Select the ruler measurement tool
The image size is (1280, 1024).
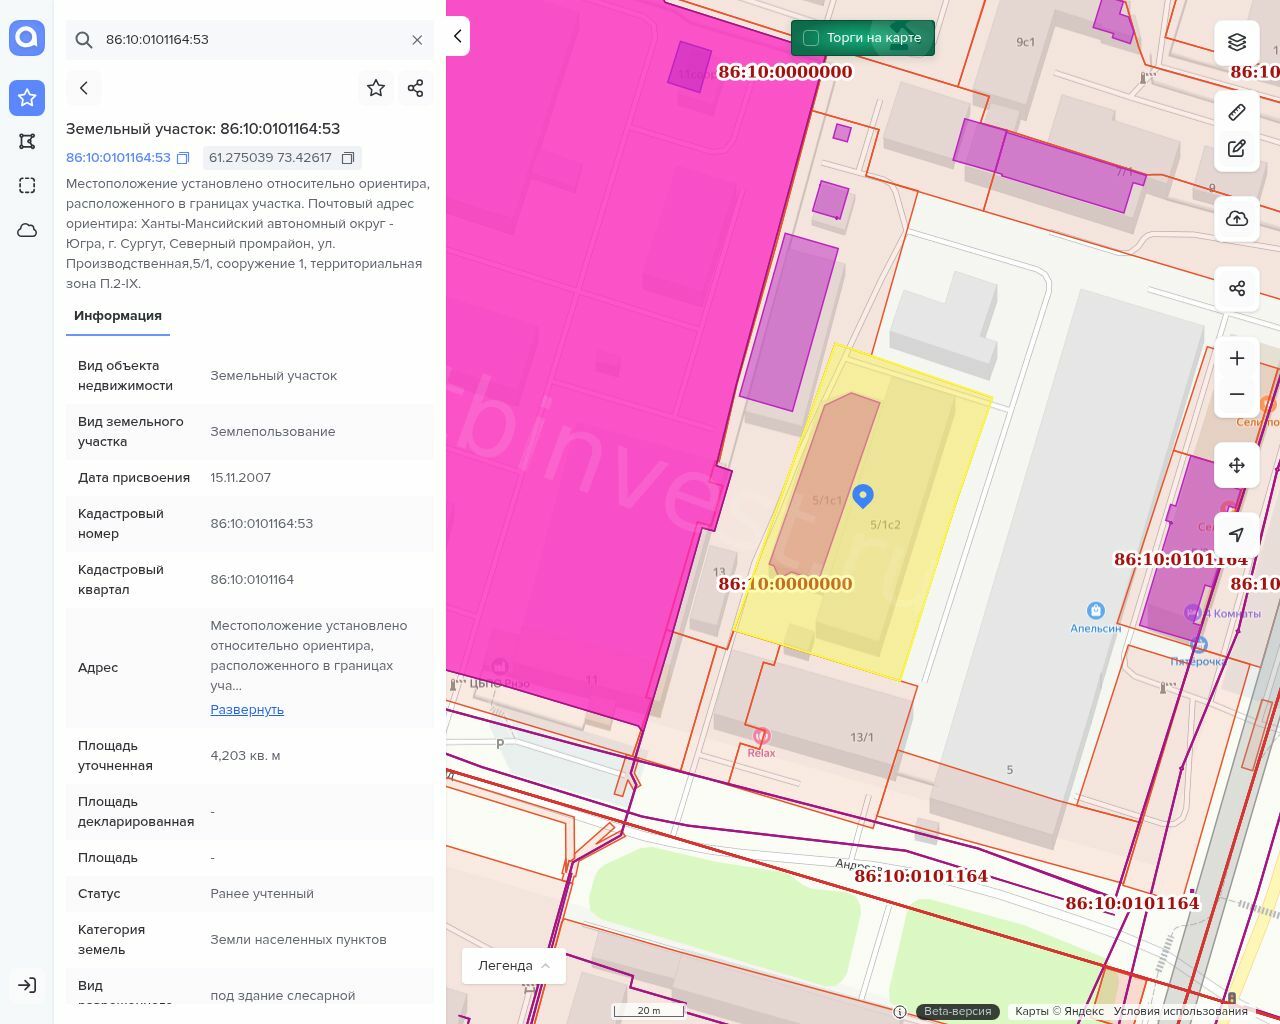point(1237,112)
